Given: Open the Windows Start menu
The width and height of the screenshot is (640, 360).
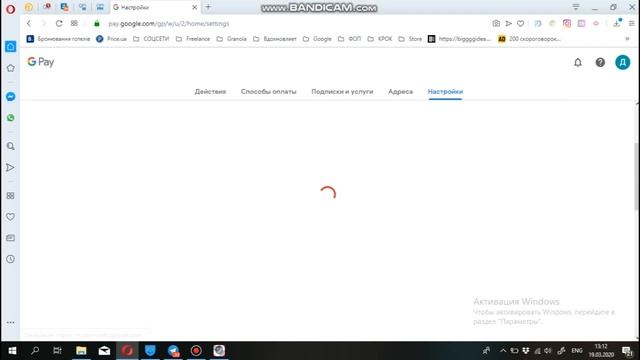Looking at the screenshot, I should pos(12,351).
